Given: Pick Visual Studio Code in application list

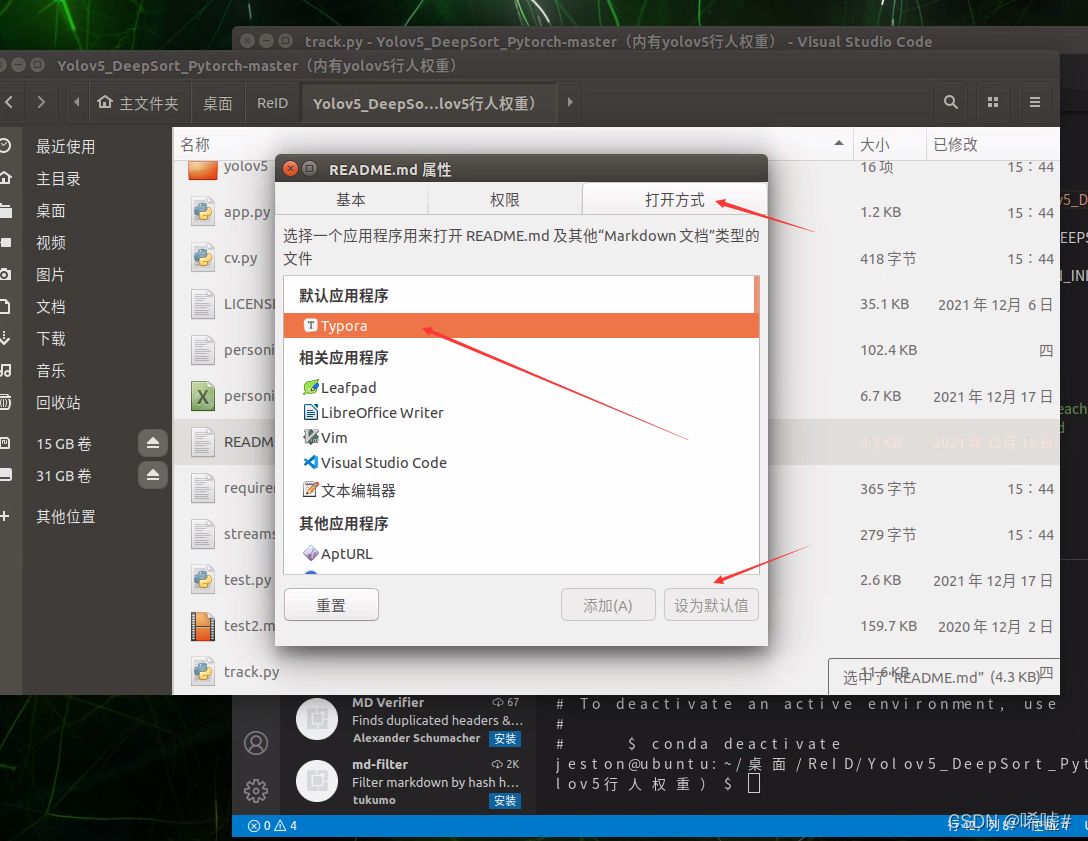Looking at the screenshot, I should coord(520,463).
